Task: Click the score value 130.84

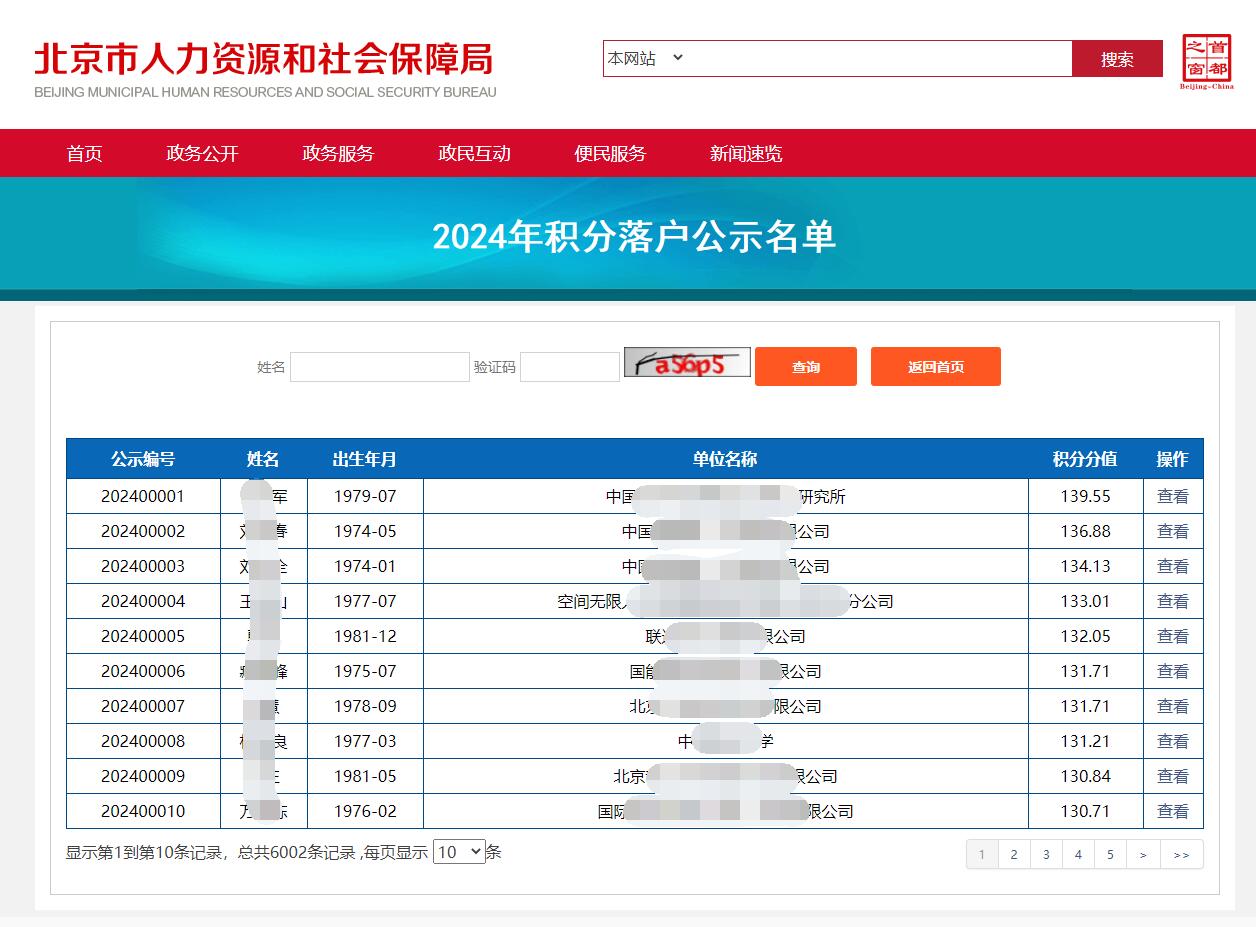Action: coord(1086,776)
